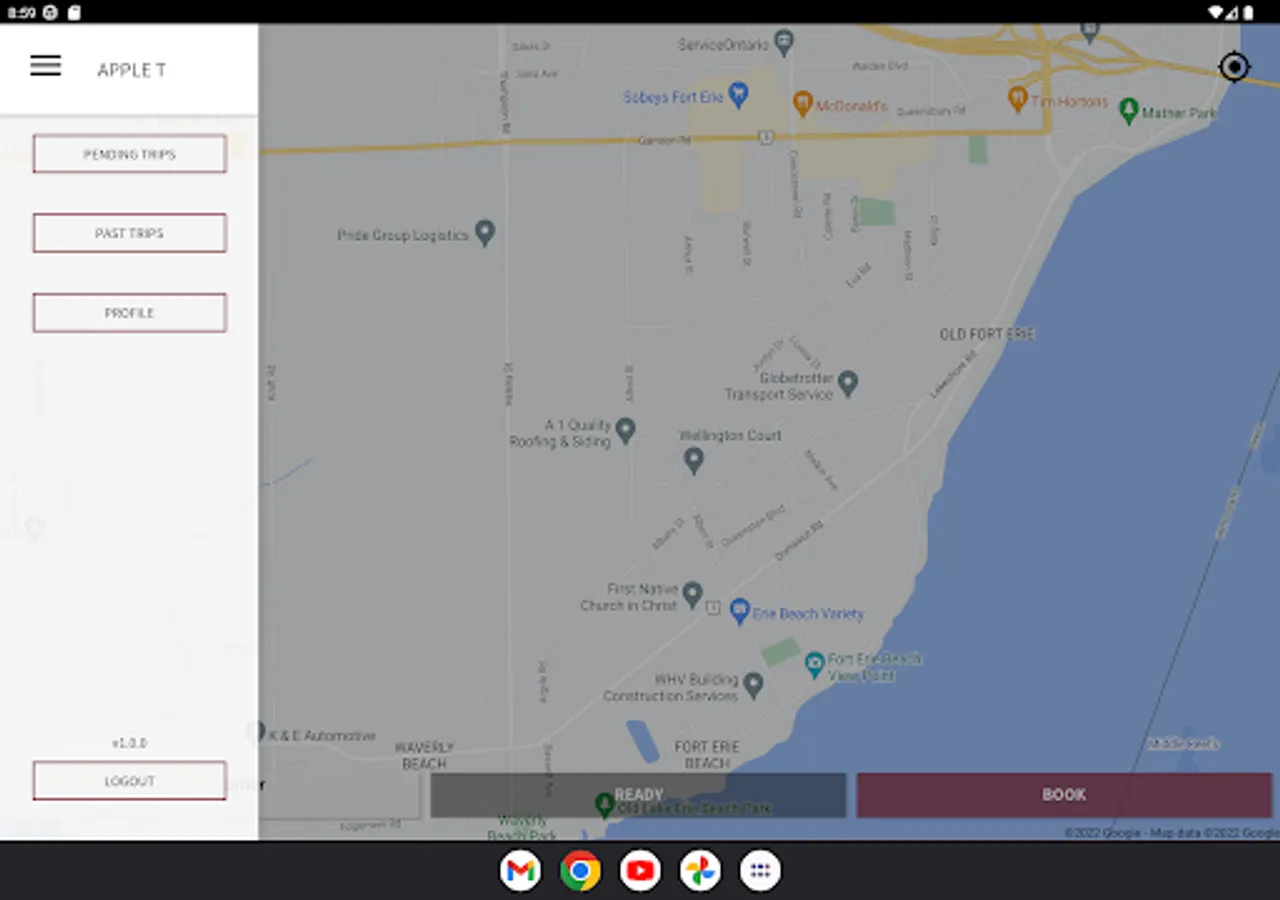Click the K & E Automotive label
Viewport: 1280px width, 900px height.
322,736
